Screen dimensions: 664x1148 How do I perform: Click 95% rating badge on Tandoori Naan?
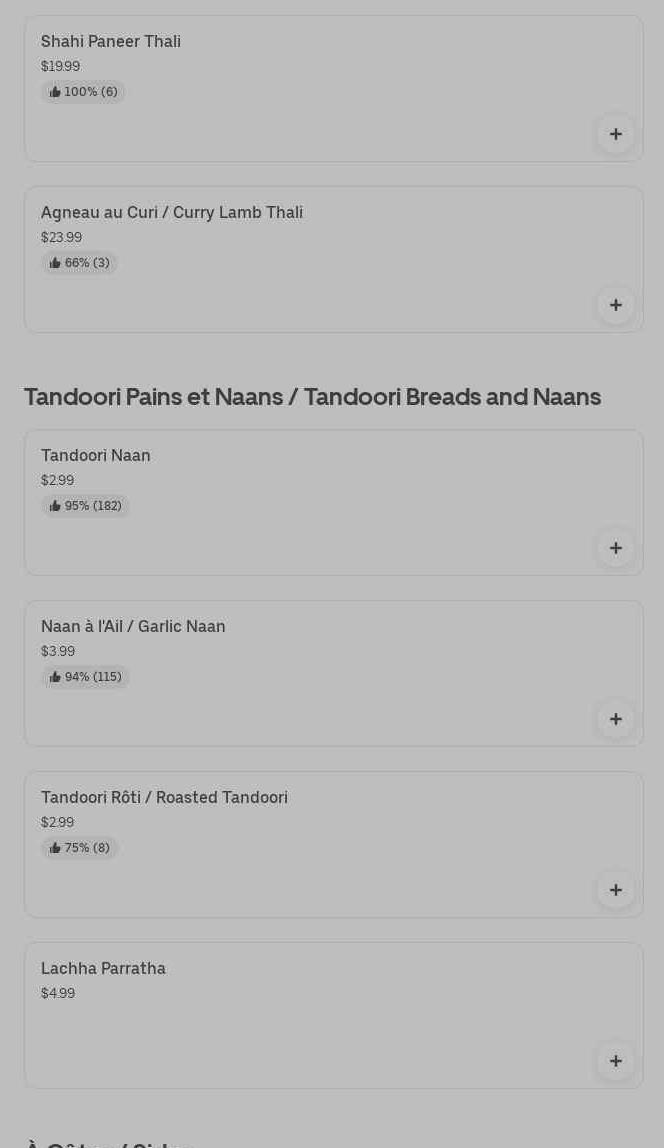(85, 506)
